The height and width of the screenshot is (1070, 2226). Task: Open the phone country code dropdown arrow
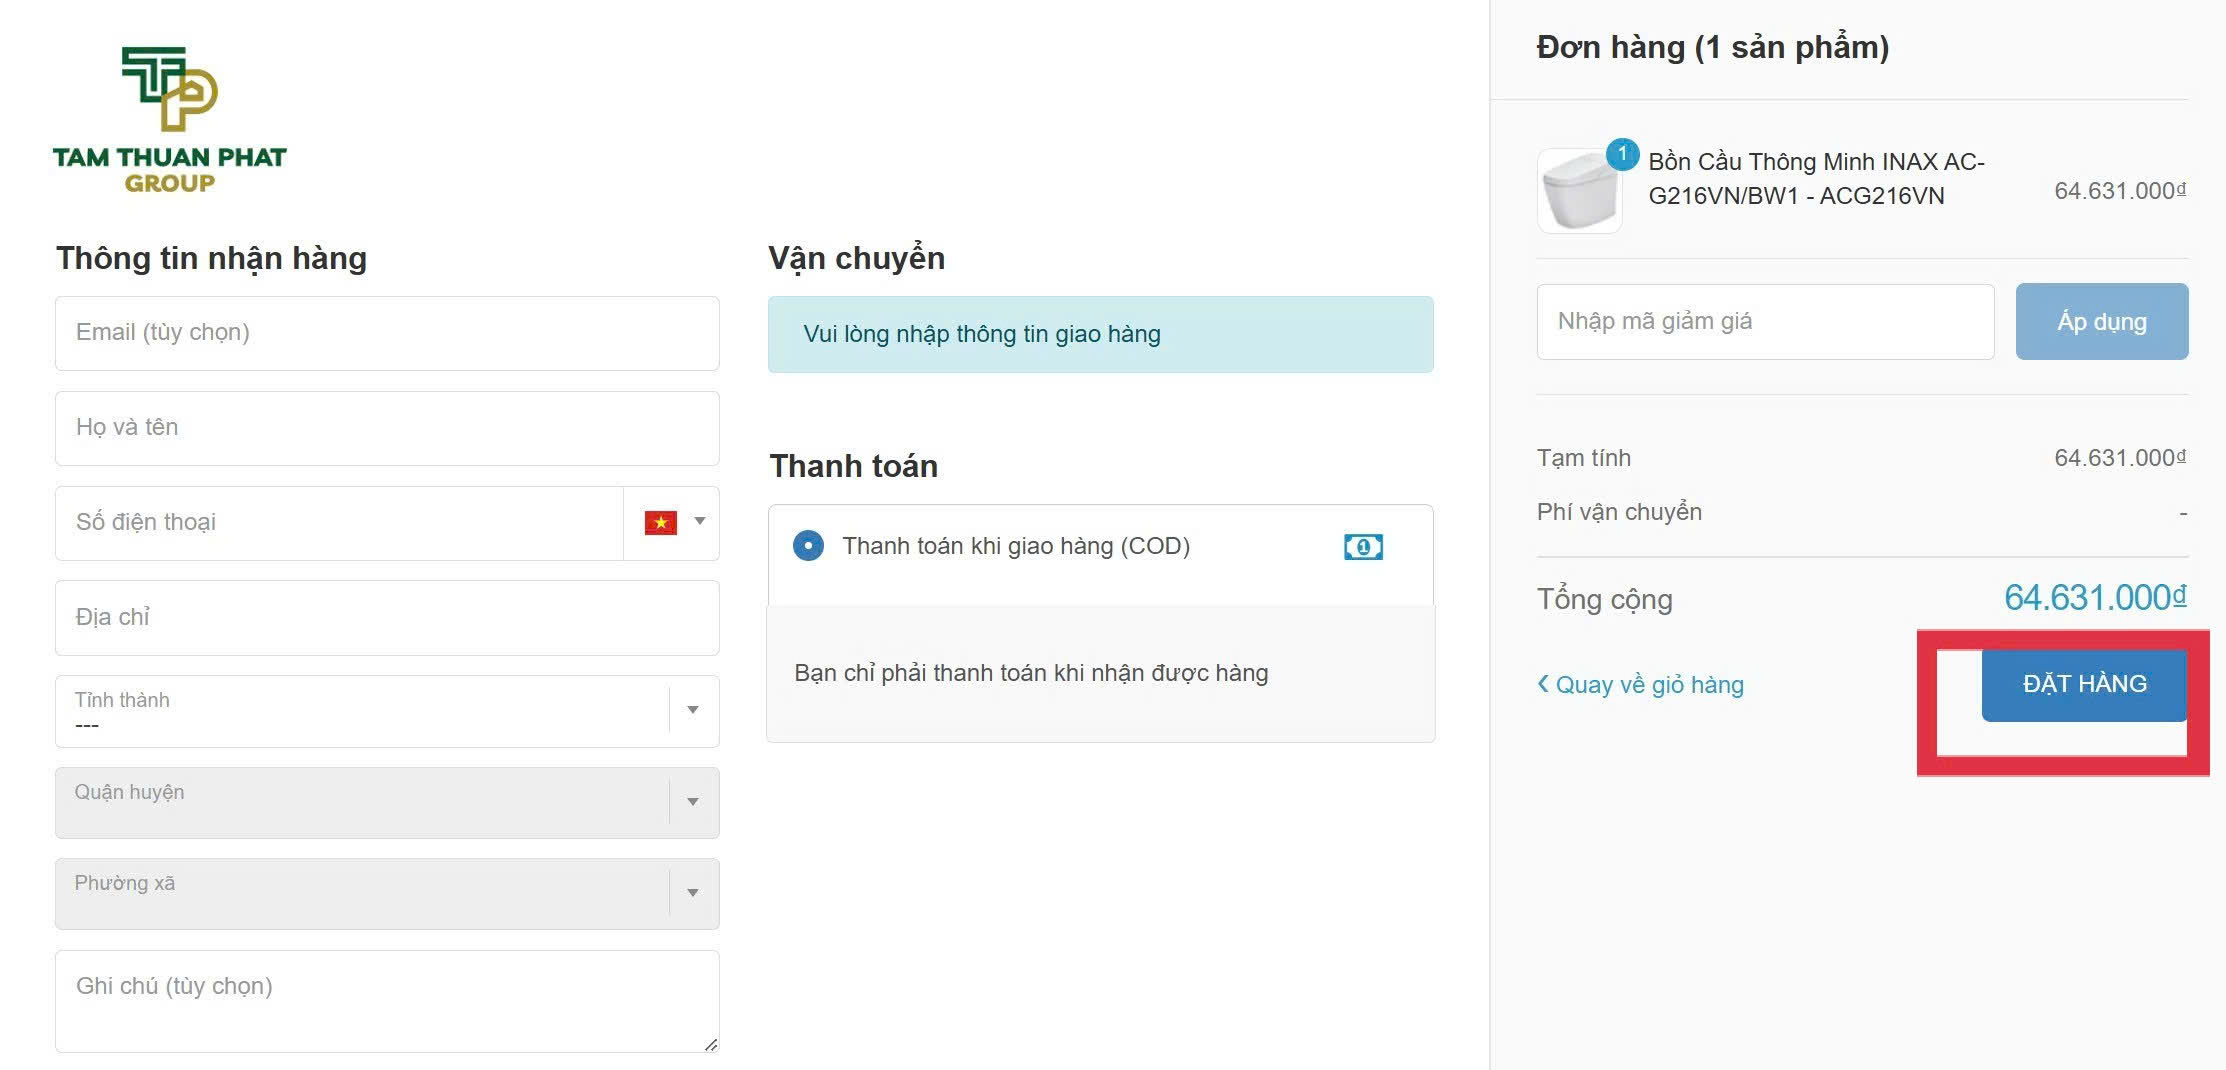click(x=700, y=521)
